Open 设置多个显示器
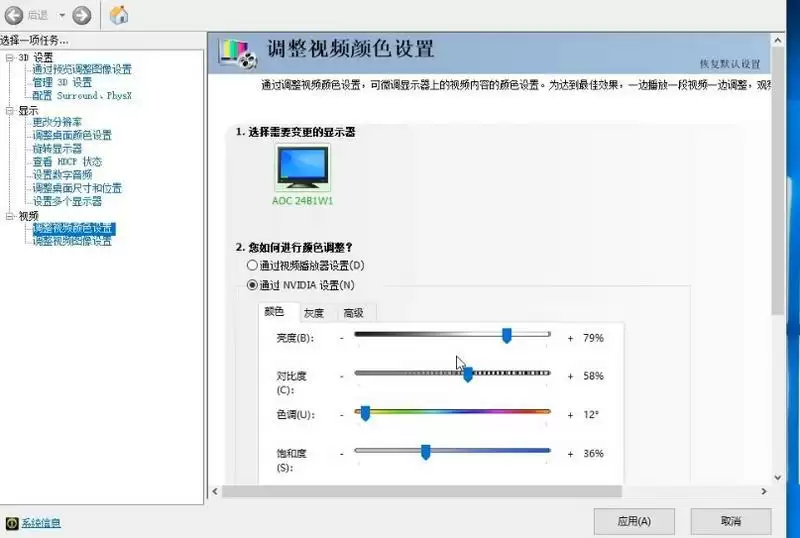Screen dimensions: 800x538 (x=67, y=202)
